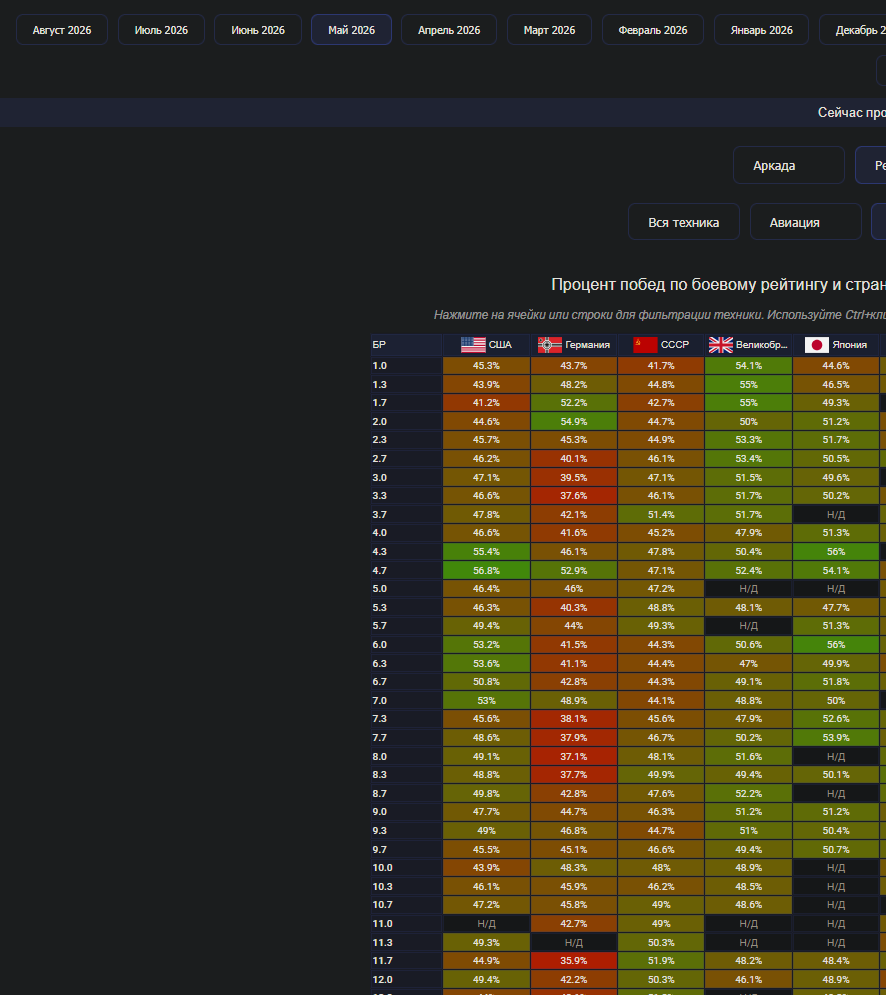Click Germany 35.9% cell at BR 11.7
Viewport: 886px width, 995px height.
(574, 961)
